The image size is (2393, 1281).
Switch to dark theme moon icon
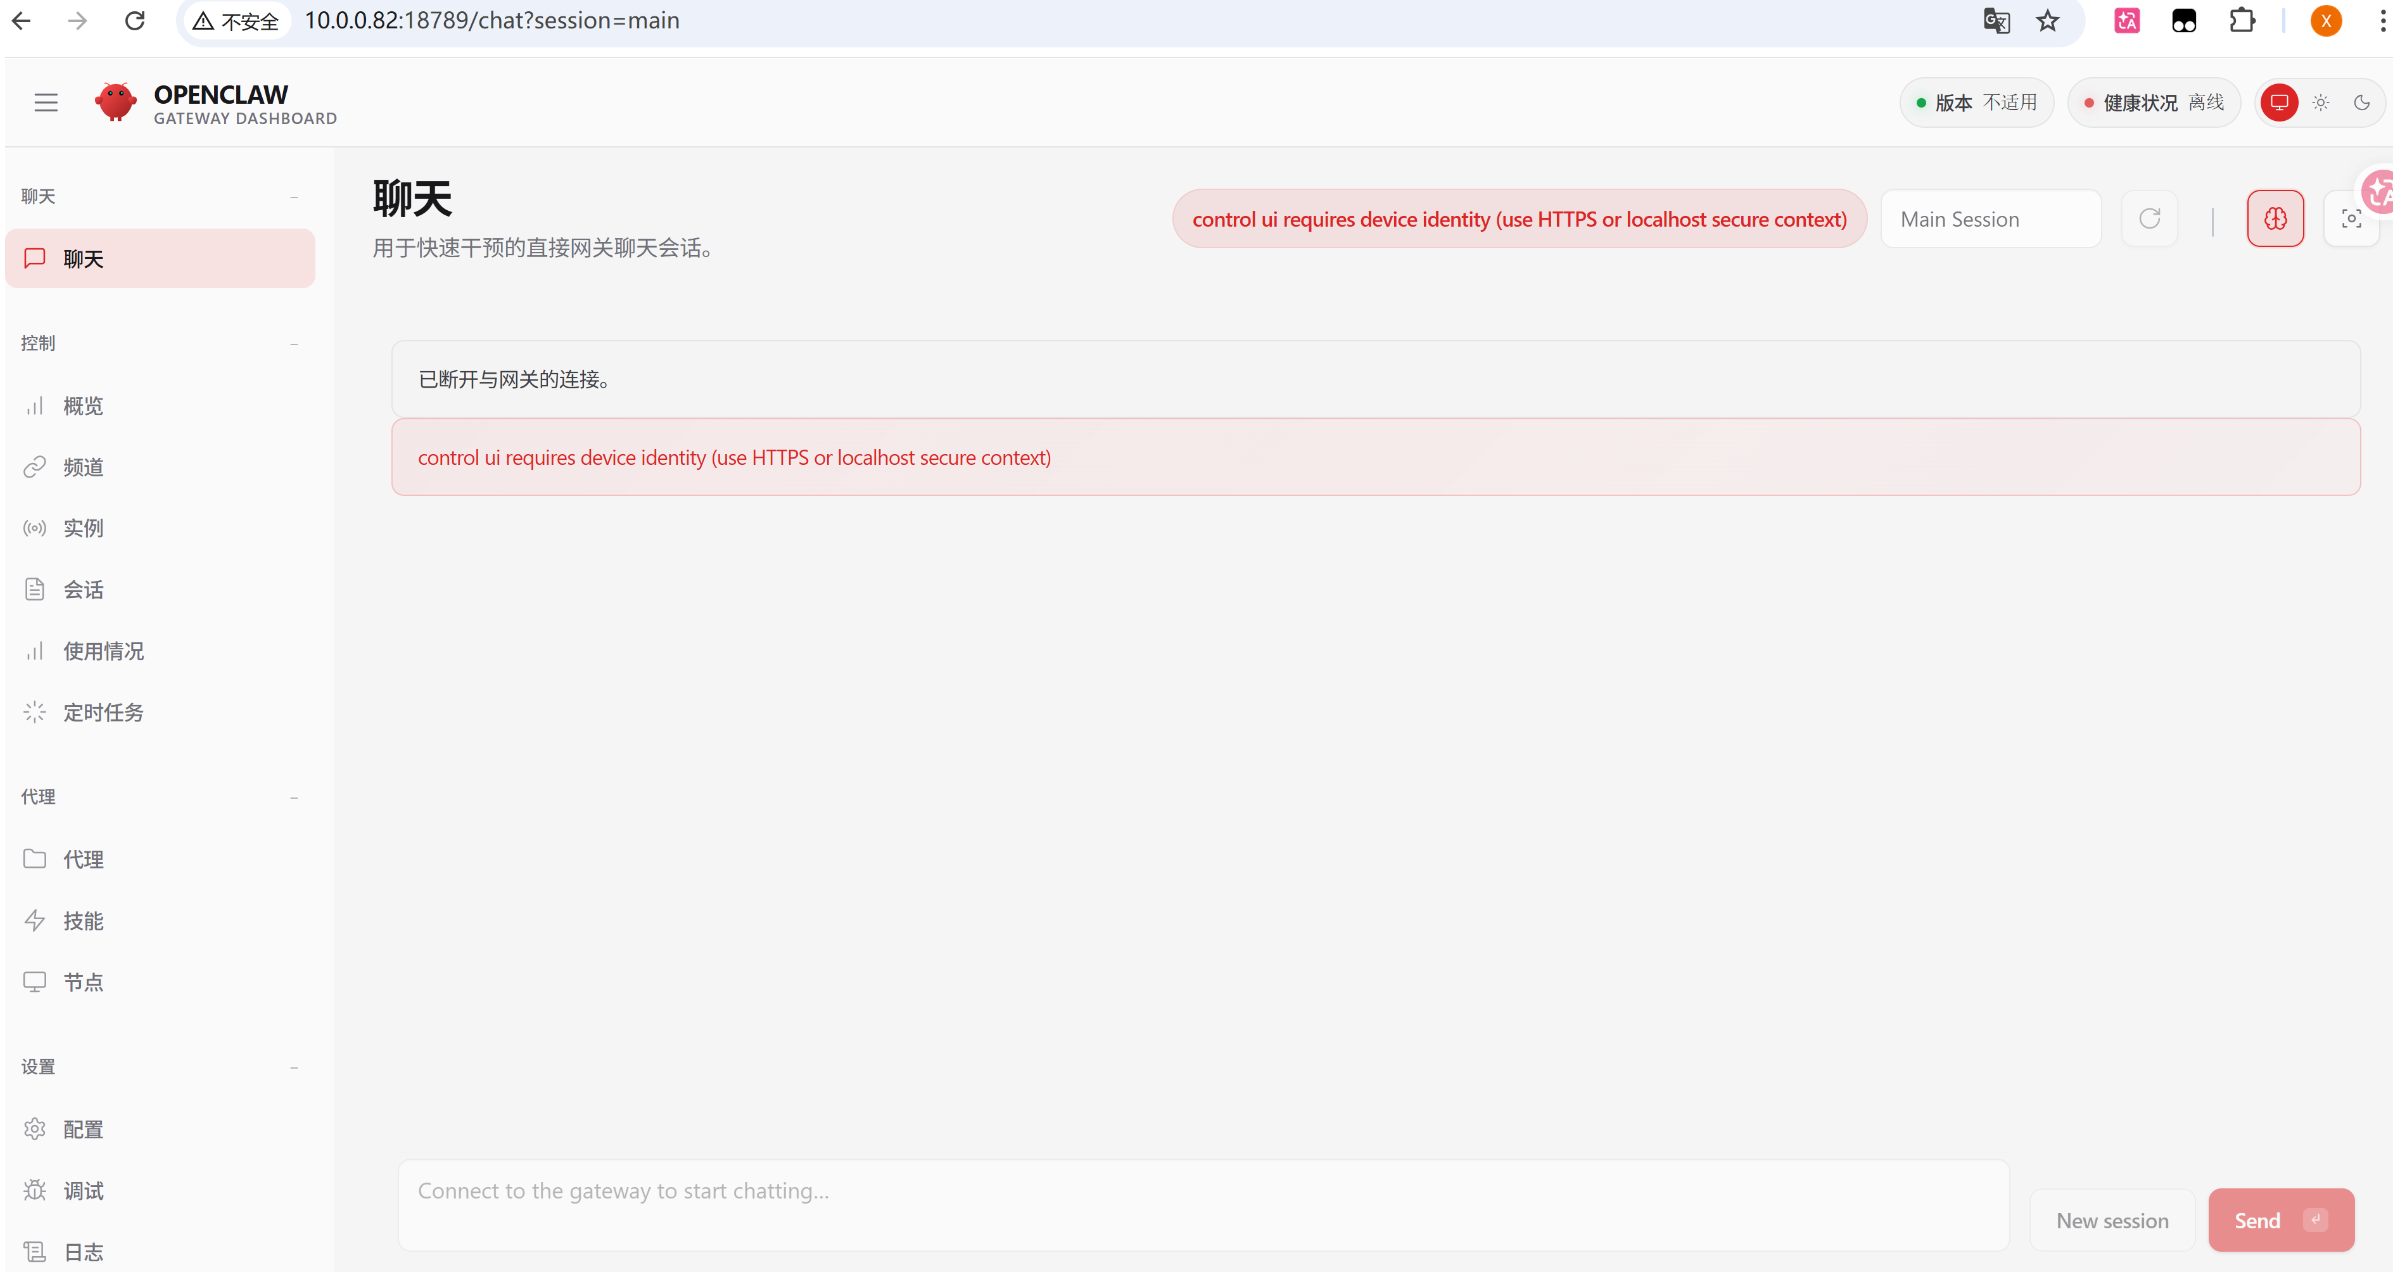coord(2362,102)
